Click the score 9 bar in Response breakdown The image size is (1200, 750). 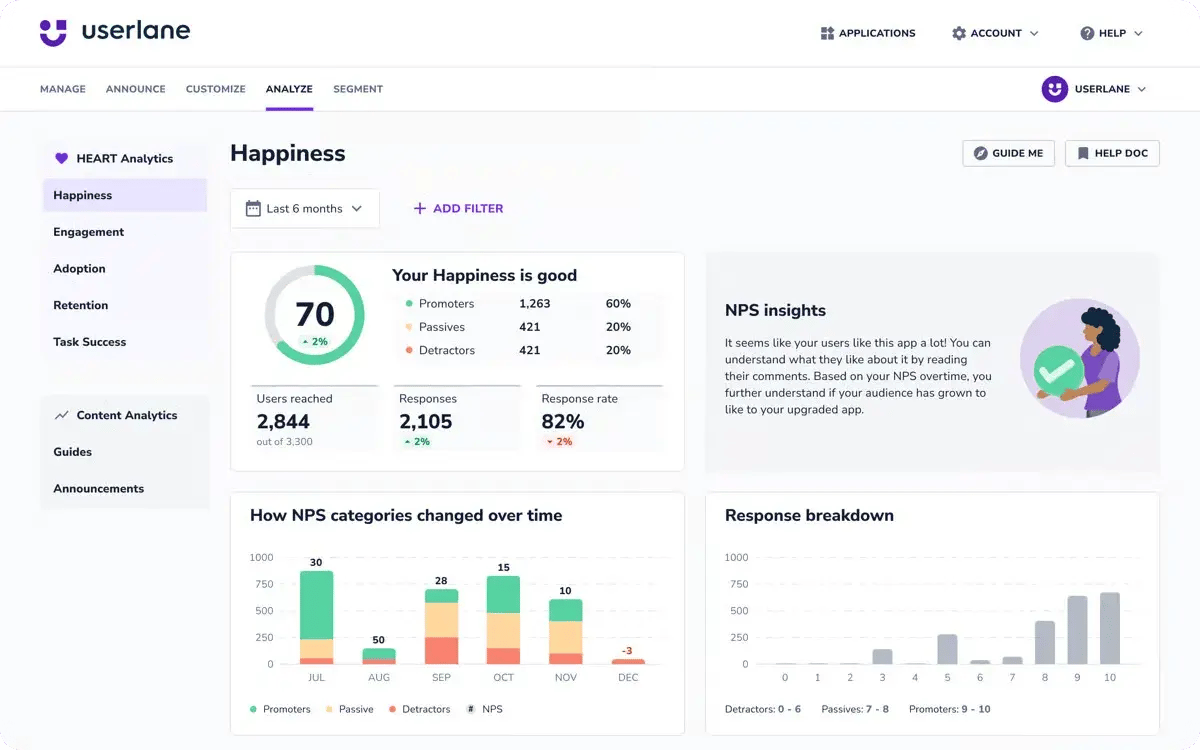(1077, 630)
